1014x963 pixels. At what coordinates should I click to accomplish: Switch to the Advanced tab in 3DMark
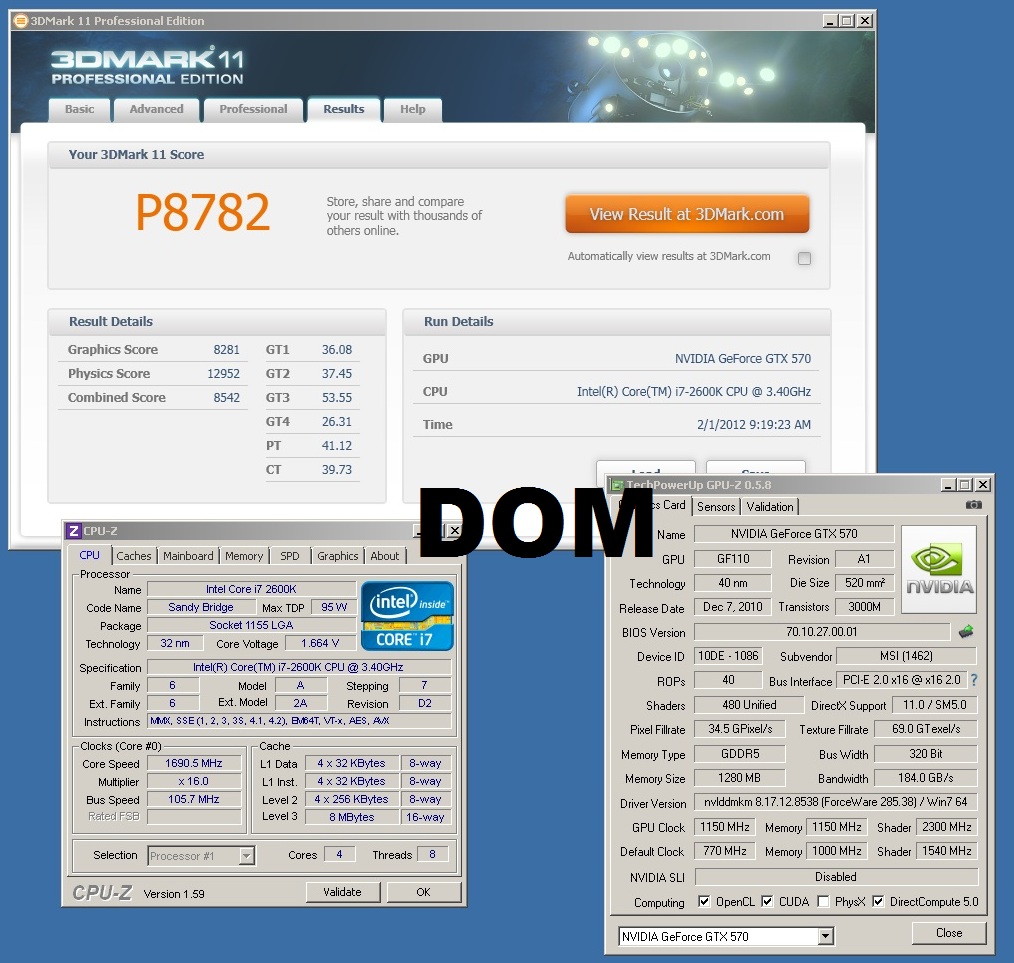tap(156, 109)
